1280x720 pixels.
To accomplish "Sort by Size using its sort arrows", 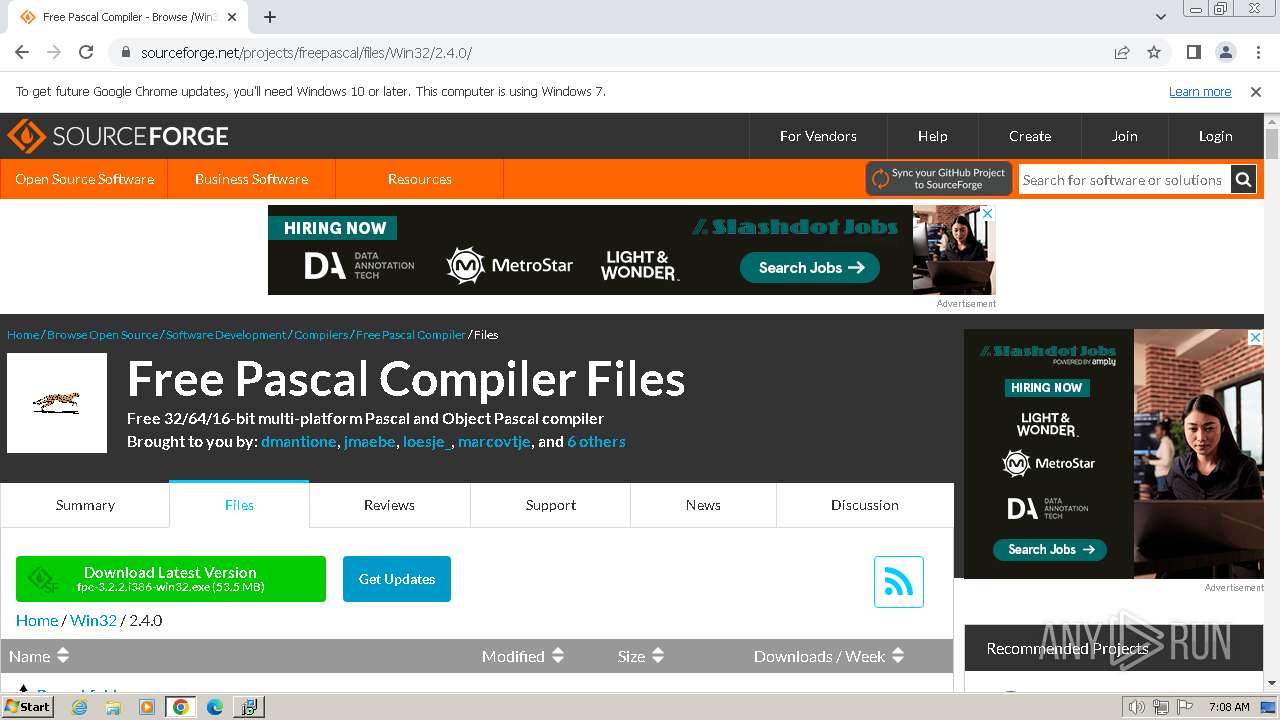I will (x=658, y=656).
